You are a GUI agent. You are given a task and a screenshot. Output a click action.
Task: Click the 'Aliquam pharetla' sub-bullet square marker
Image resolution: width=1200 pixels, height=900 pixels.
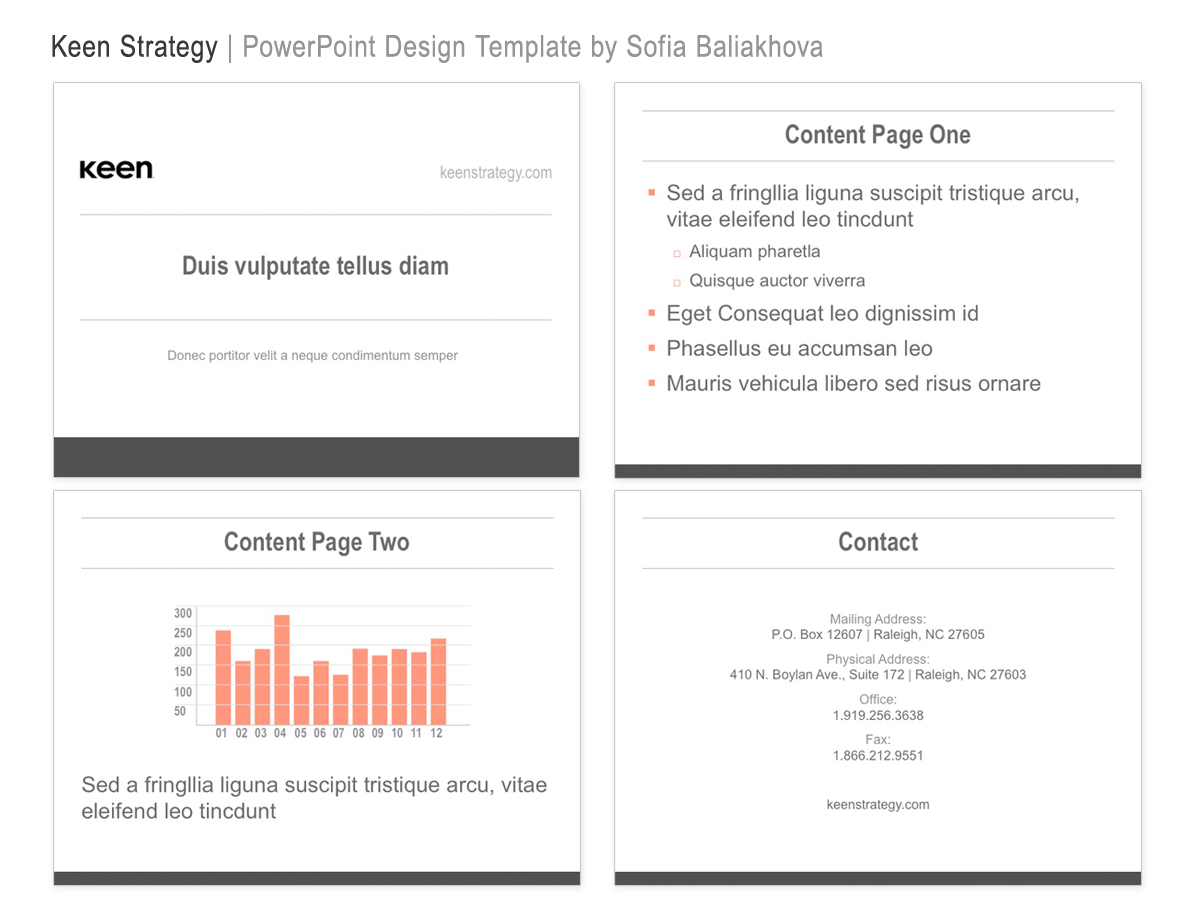tap(677, 254)
